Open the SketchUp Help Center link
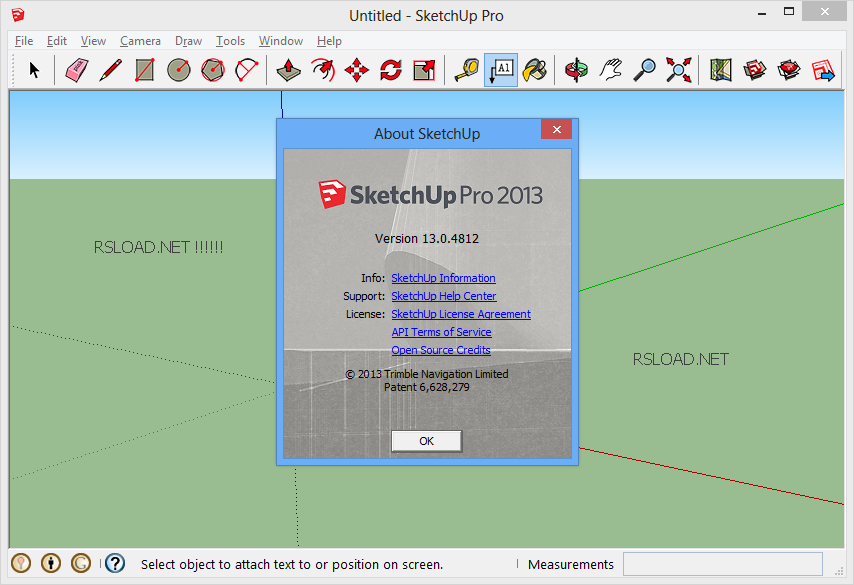 444,296
